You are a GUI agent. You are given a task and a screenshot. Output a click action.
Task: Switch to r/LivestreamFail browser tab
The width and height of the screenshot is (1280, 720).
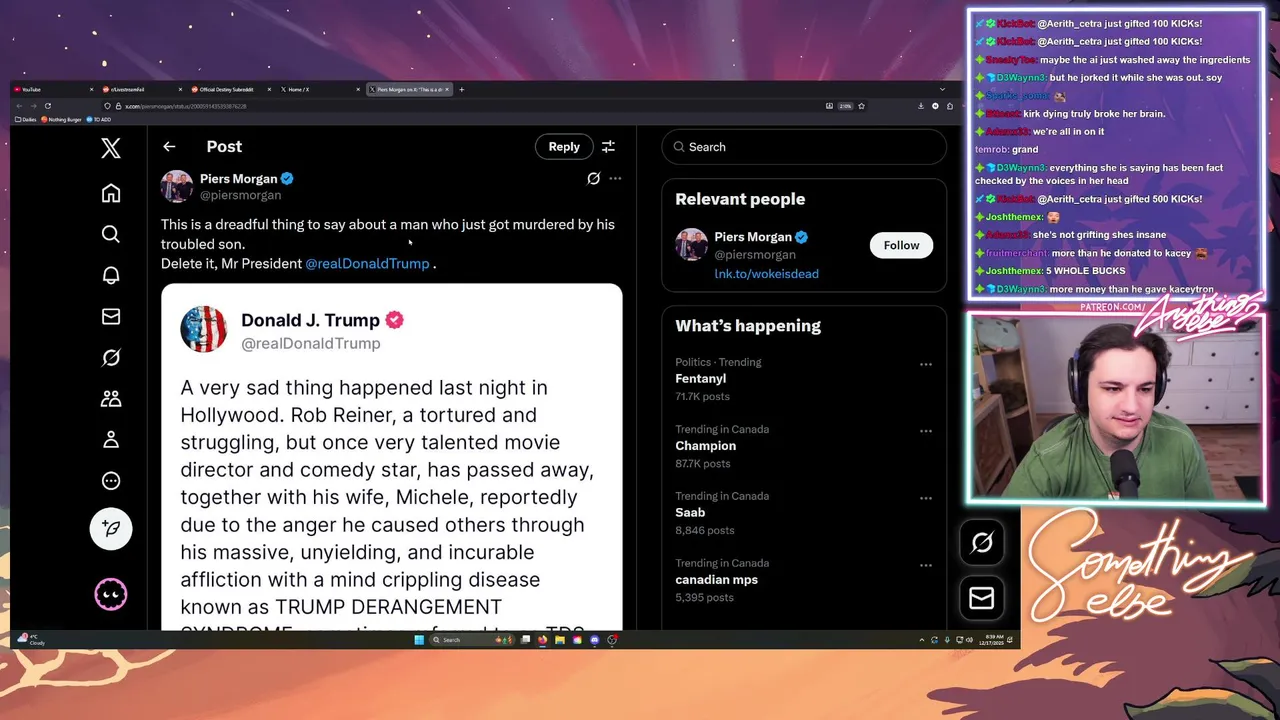click(x=142, y=89)
